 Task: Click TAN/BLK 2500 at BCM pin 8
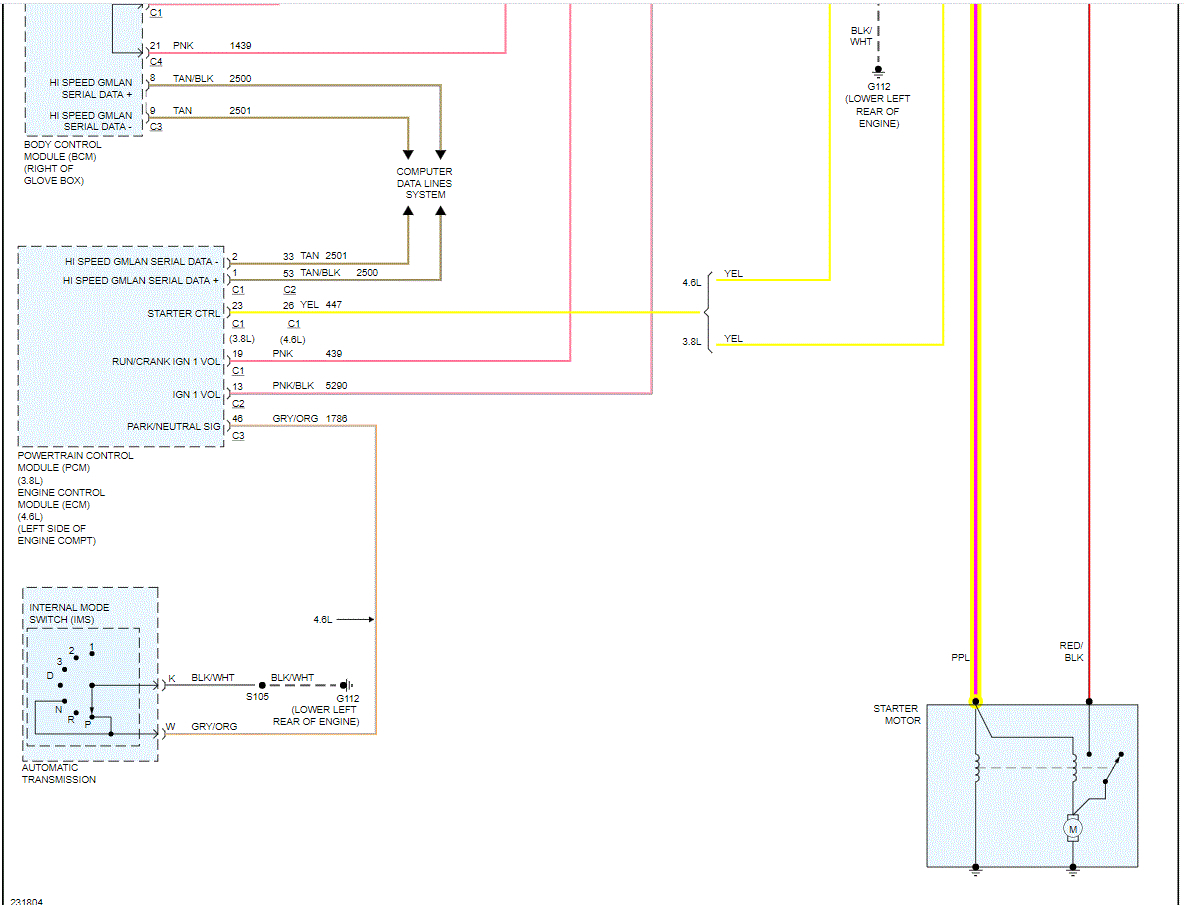211,78
